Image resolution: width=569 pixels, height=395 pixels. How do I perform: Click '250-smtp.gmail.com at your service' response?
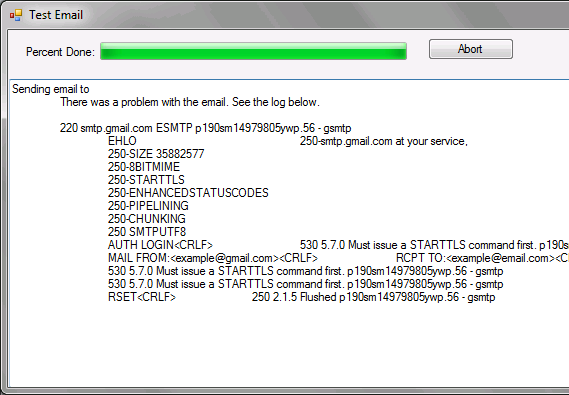(384, 141)
